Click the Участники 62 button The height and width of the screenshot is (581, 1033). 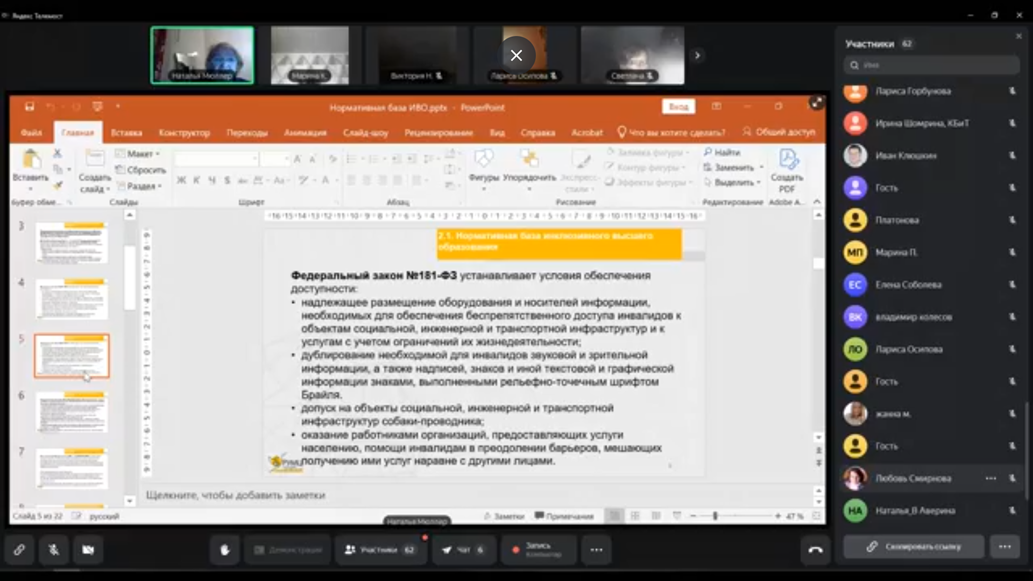pos(379,550)
